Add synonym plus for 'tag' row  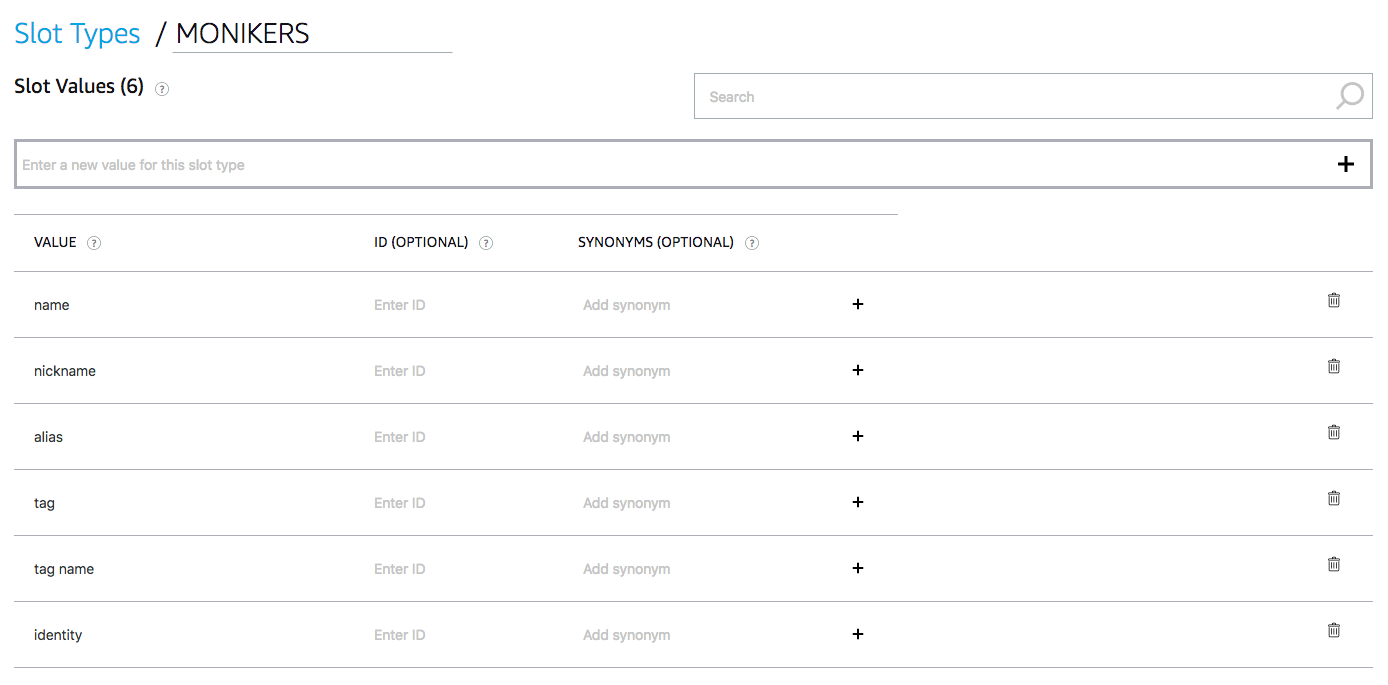click(x=857, y=502)
